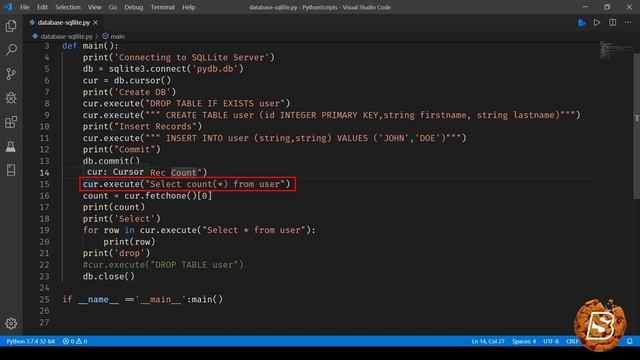Click Ln 14, Col 27 in status bar
Viewport: 640px width, 360px height.
tap(488, 341)
